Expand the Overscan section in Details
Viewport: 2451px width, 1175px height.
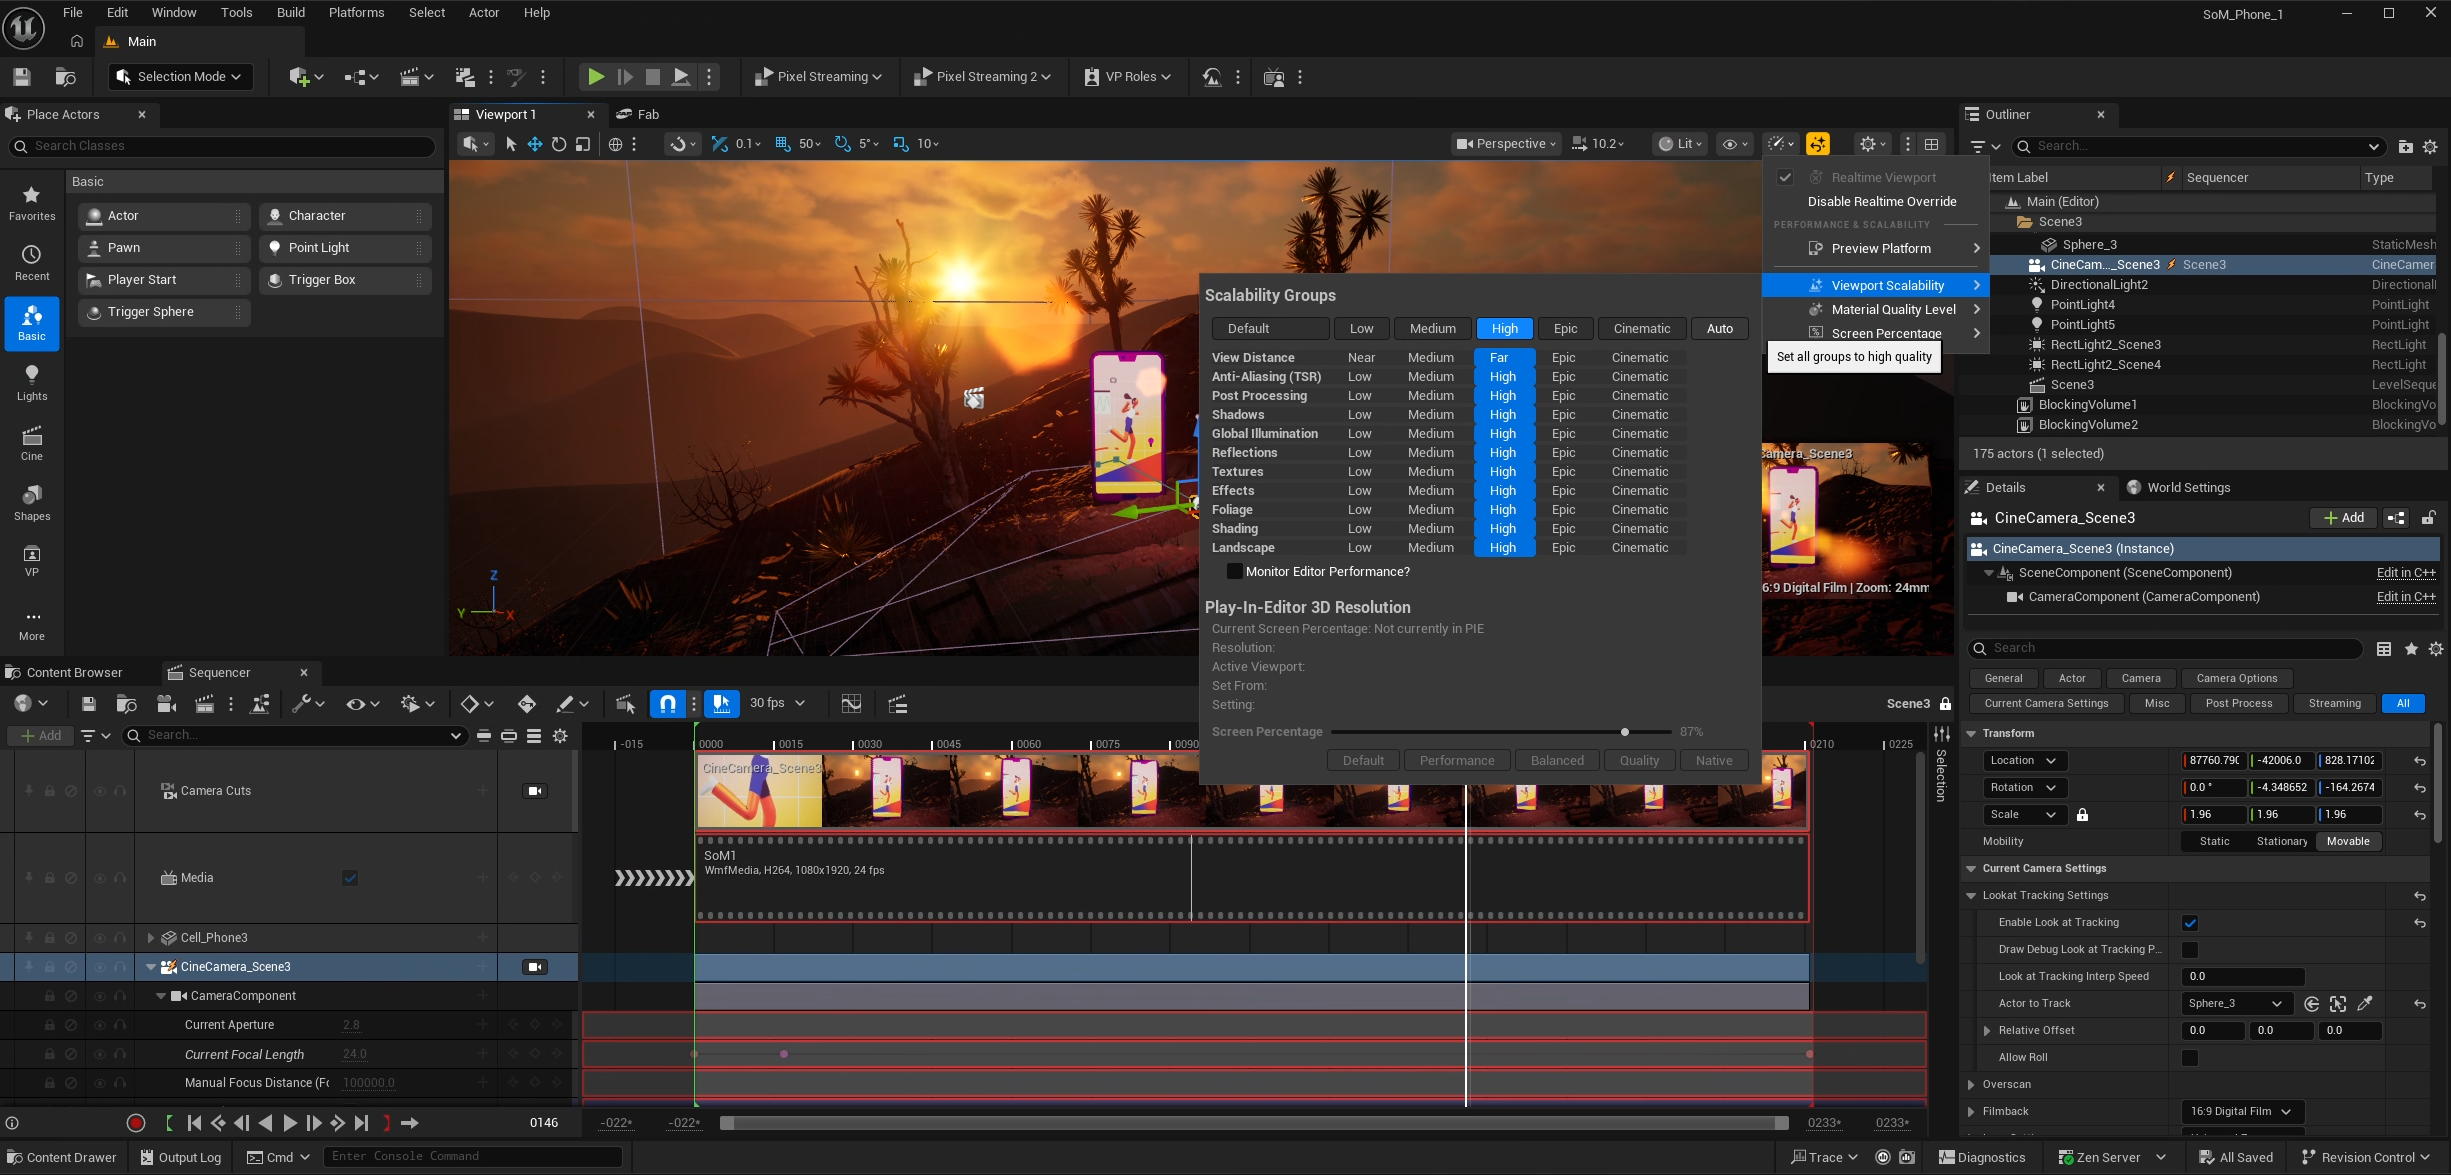1971,1085
